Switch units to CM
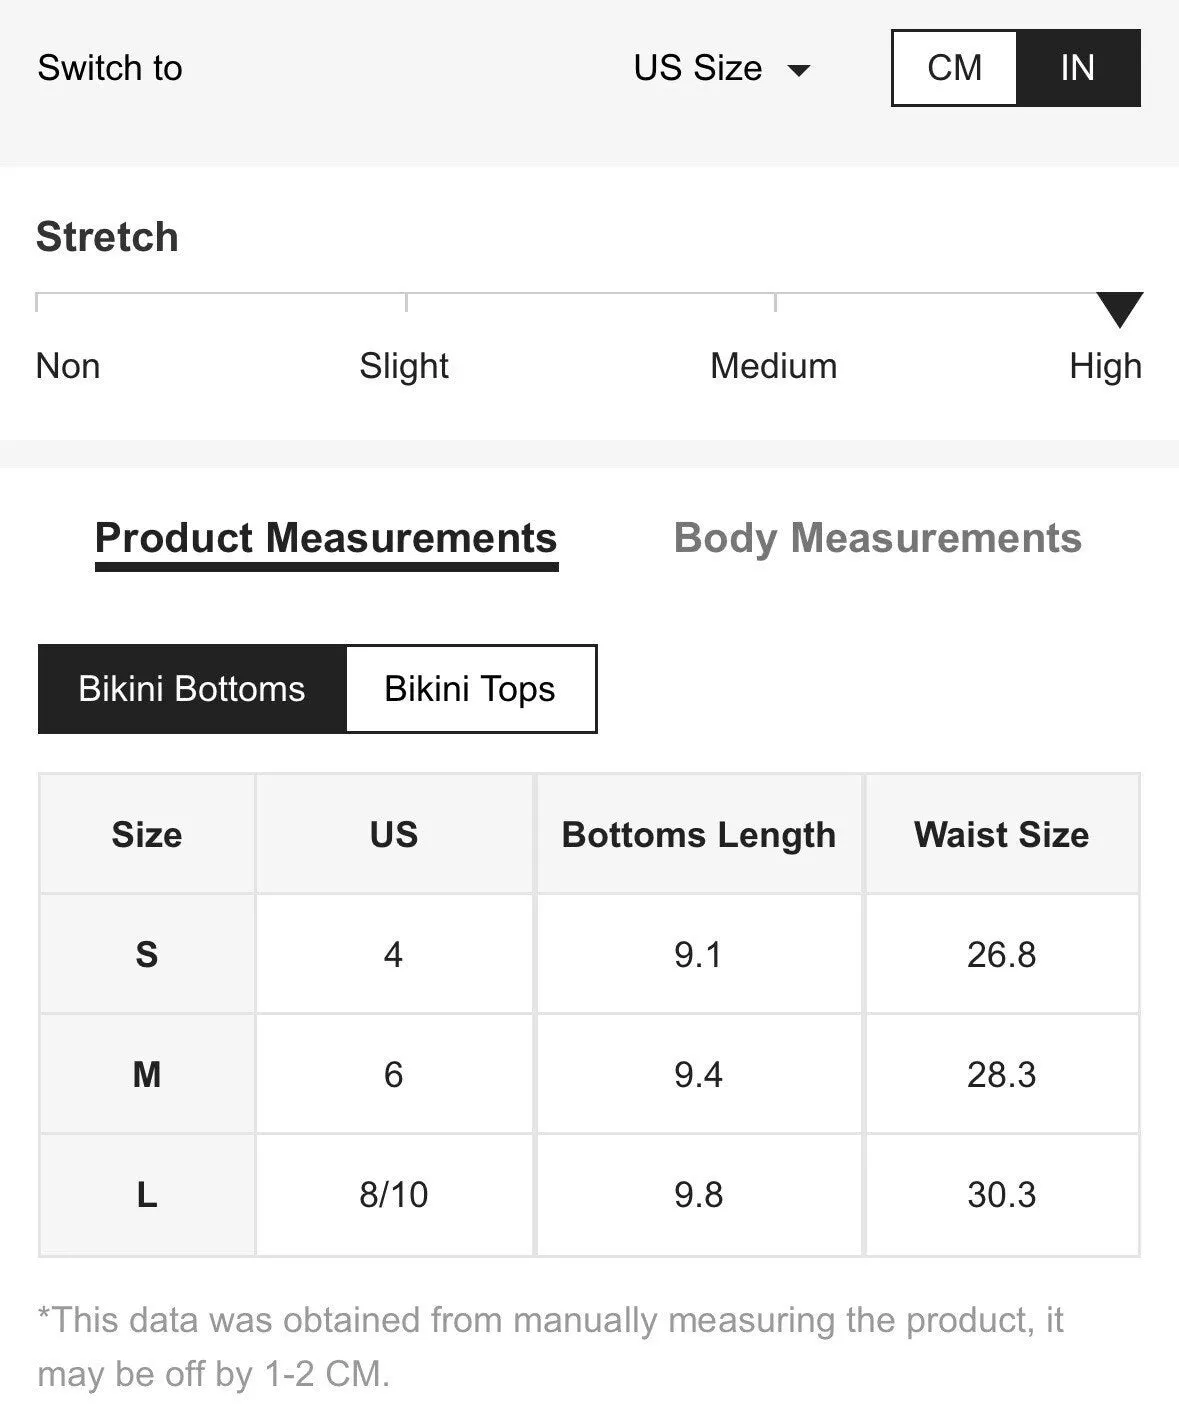The image size is (1179, 1419). [954, 68]
